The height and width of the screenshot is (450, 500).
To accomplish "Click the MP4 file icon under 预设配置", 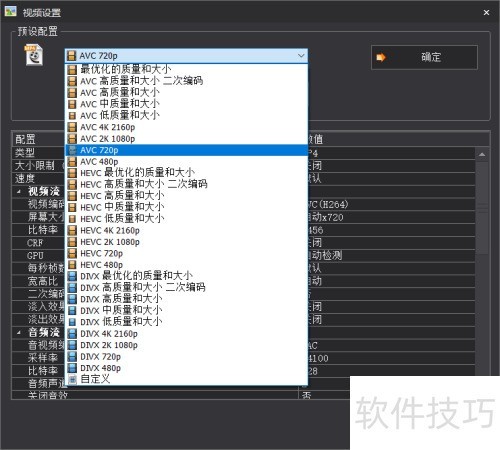I will point(33,55).
